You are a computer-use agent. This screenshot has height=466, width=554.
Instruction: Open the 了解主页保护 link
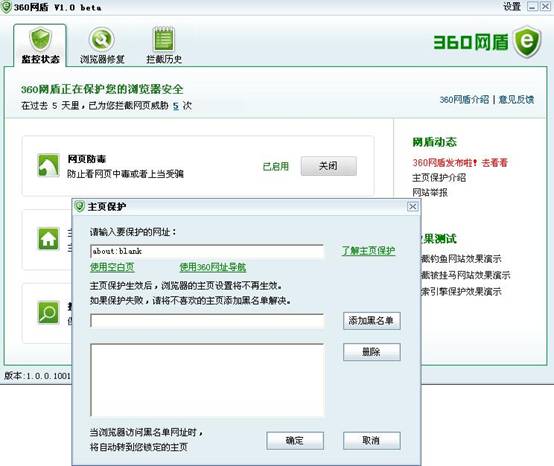coord(368,251)
